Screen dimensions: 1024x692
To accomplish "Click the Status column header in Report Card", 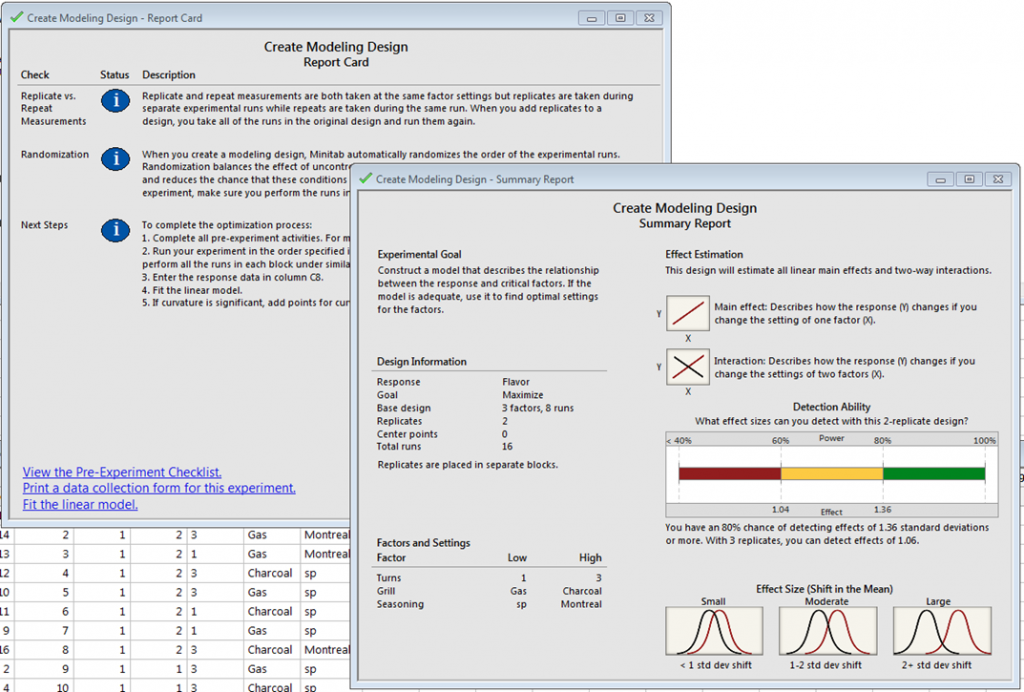I will 114,74.
